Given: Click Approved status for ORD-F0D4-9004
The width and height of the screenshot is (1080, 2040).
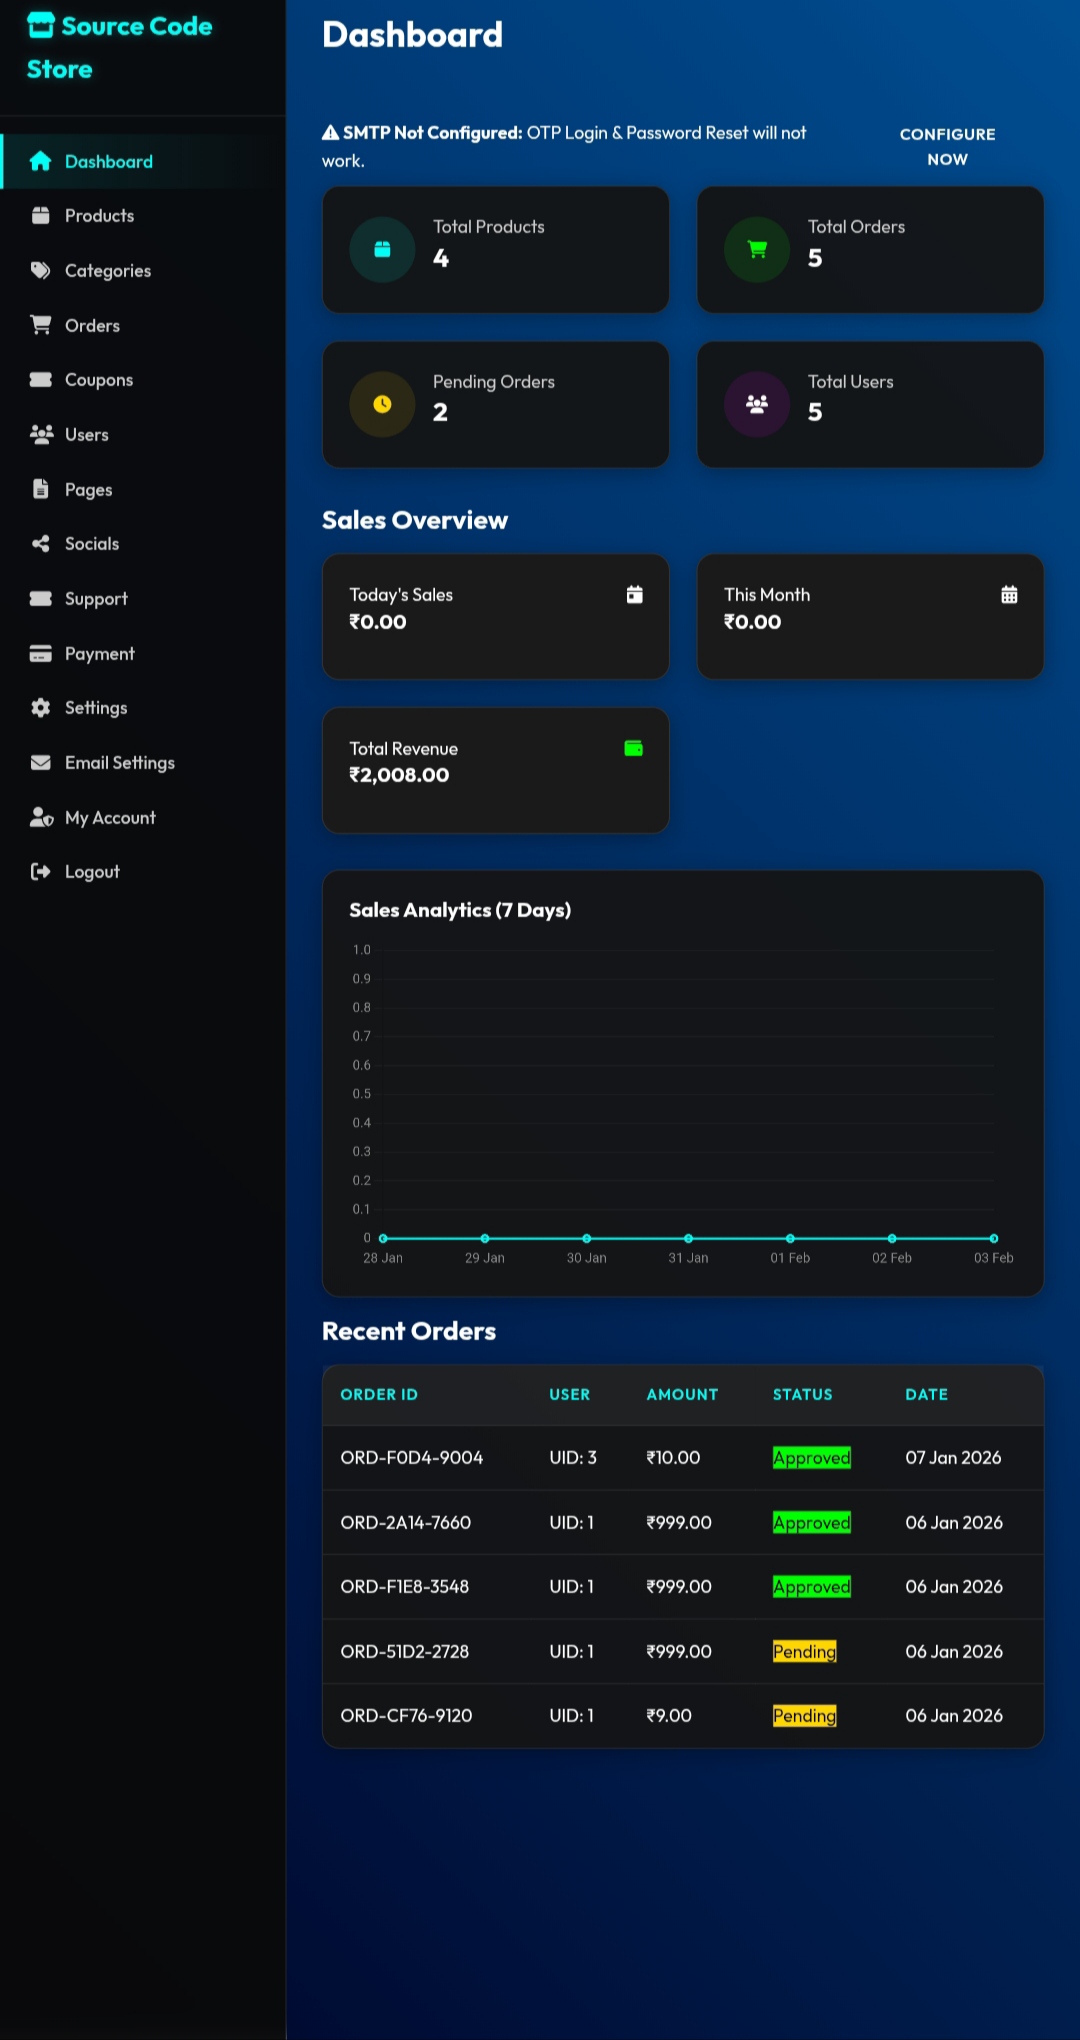Looking at the screenshot, I should [811, 1458].
